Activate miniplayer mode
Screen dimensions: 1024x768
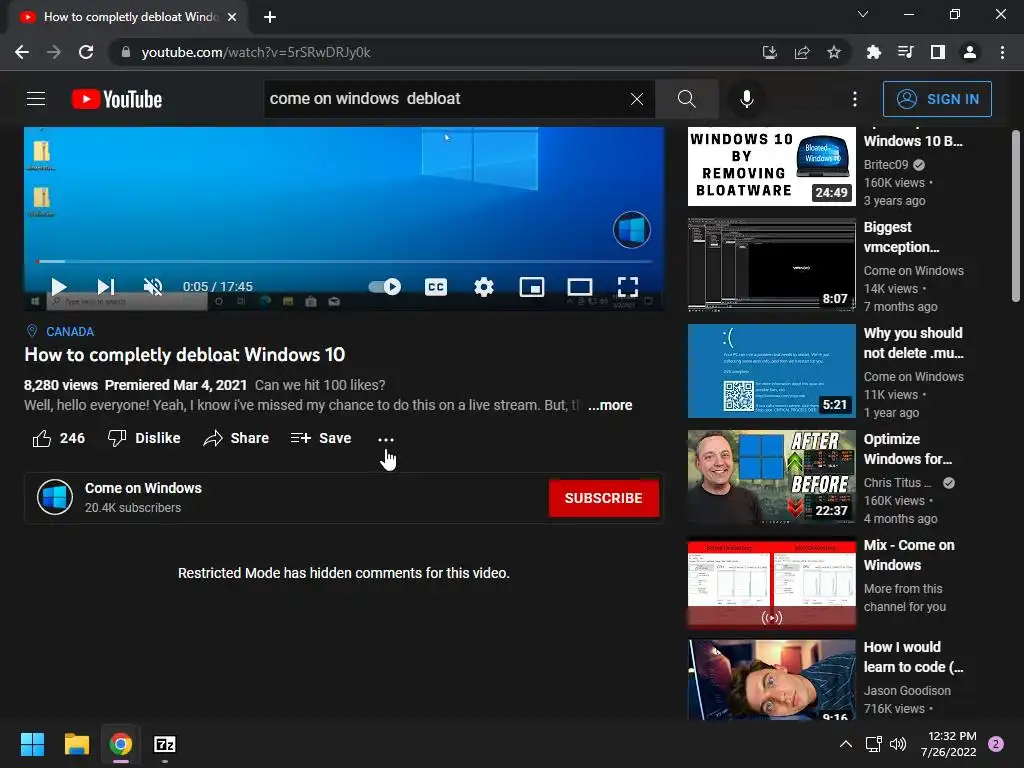pyautogui.click(x=532, y=287)
